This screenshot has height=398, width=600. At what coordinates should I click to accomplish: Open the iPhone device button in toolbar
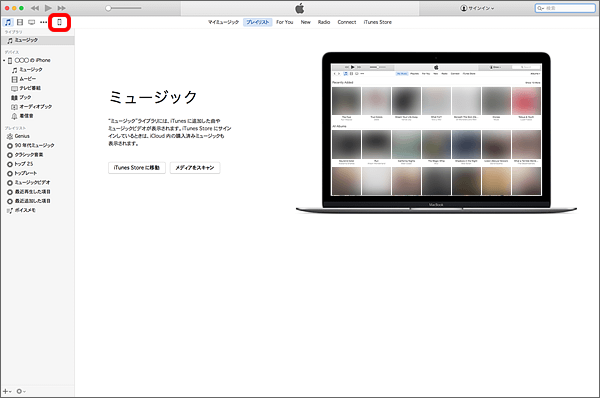click(59, 22)
